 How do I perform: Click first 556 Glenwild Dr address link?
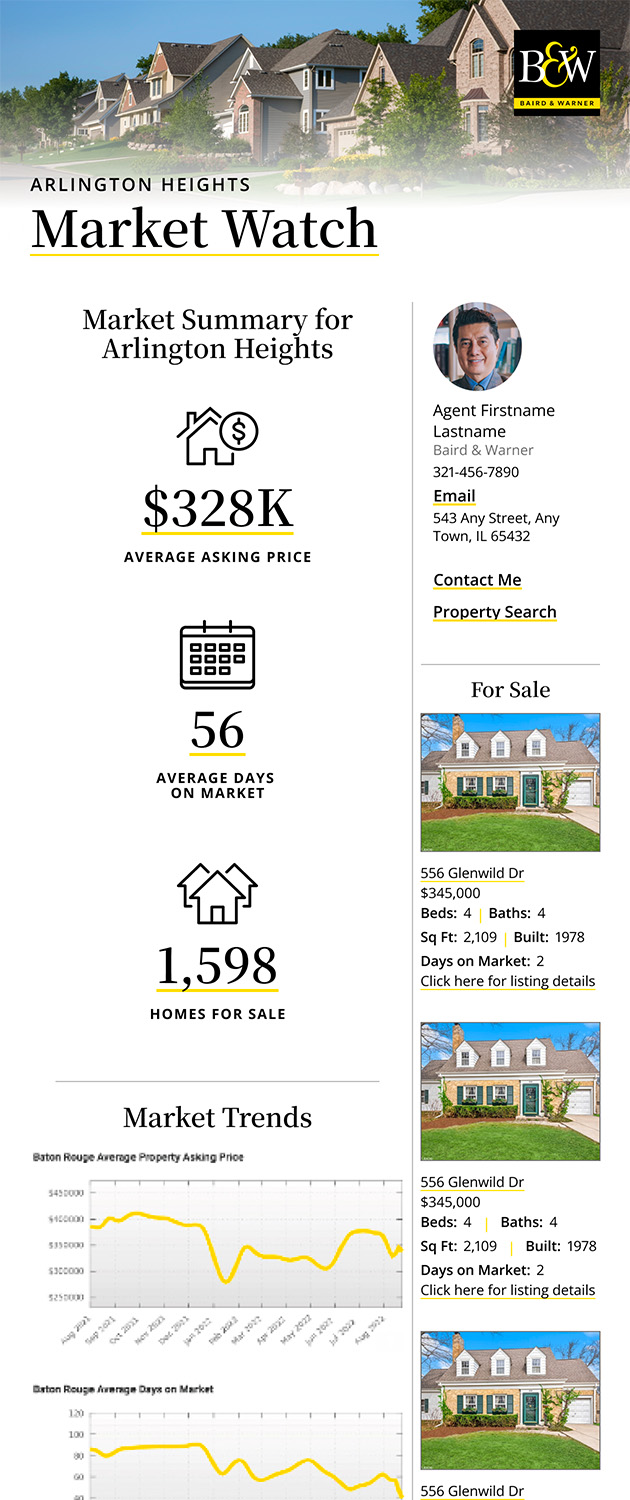coord(472,873)
